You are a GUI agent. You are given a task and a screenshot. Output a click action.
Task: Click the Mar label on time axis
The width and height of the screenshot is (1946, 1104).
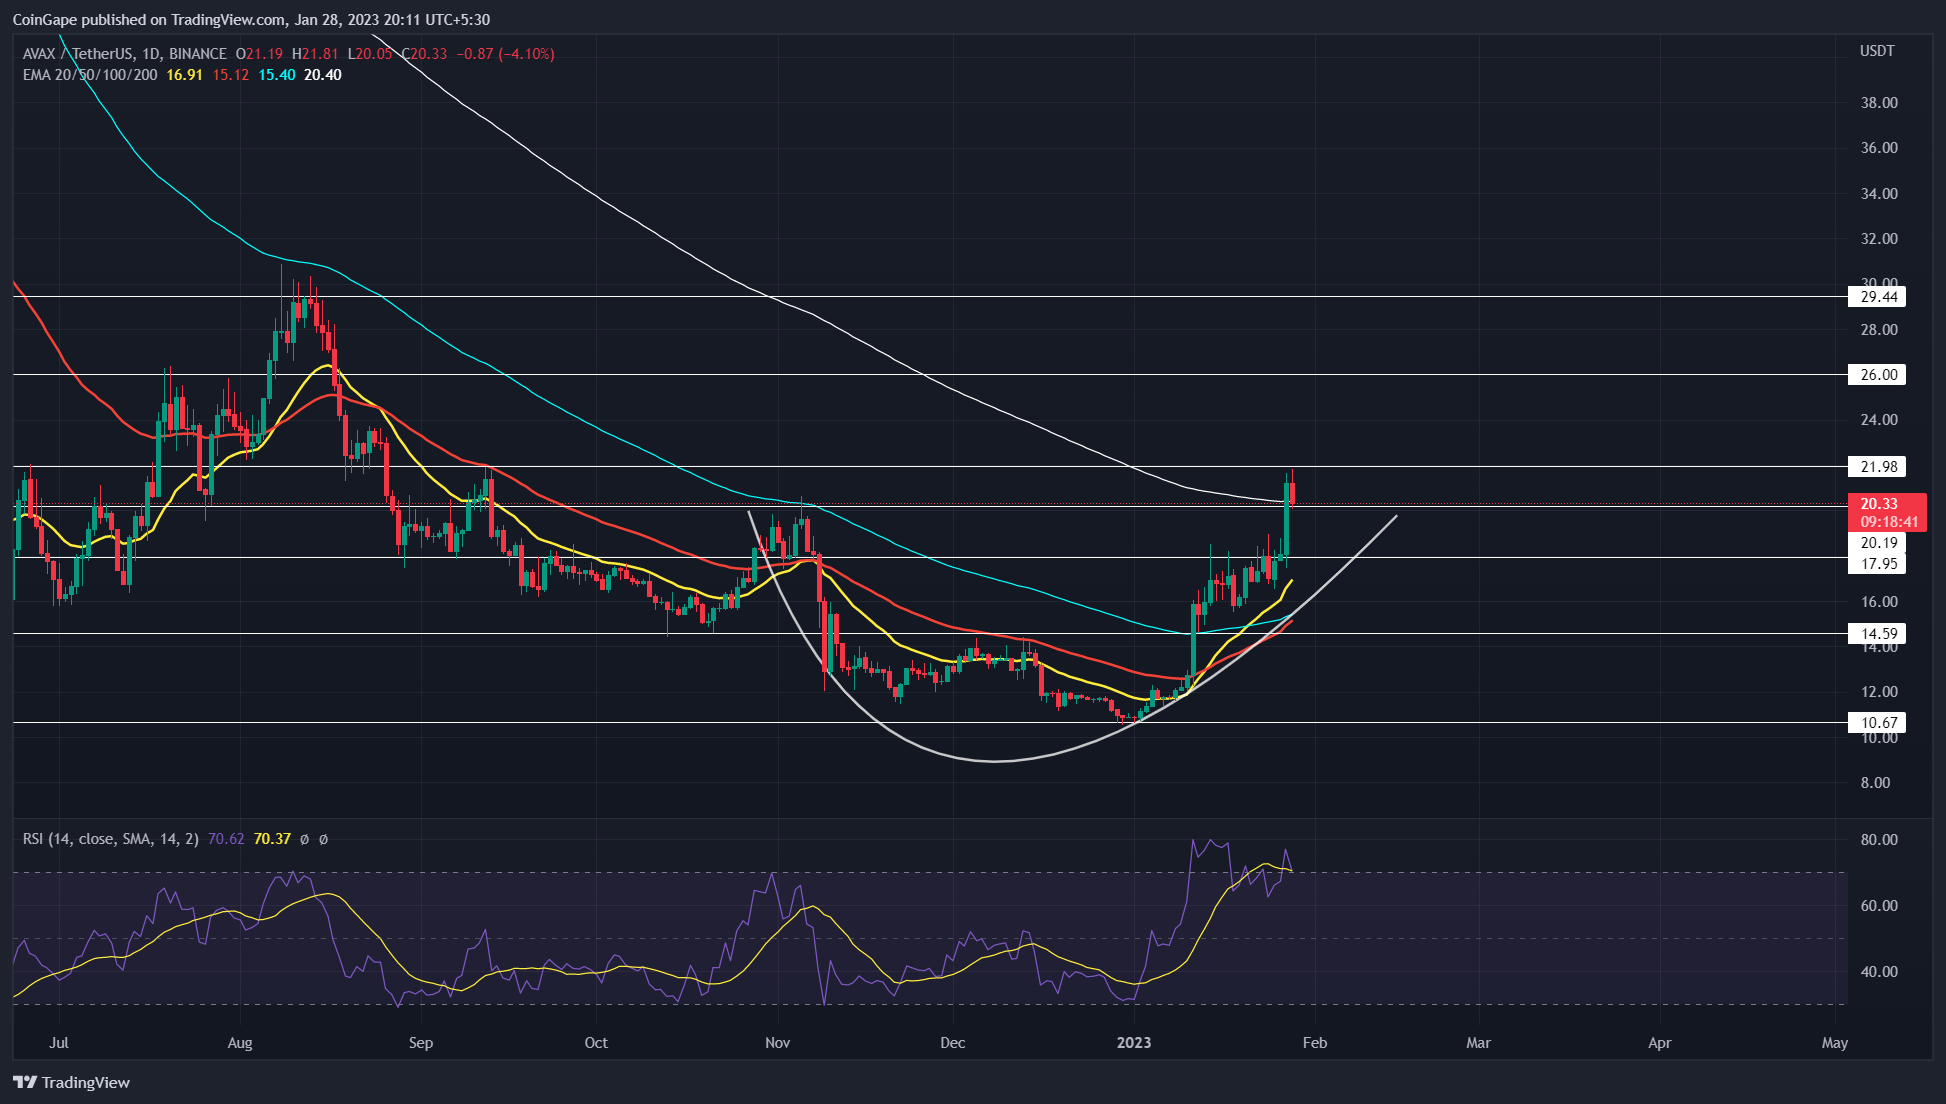point(1478,1043)
